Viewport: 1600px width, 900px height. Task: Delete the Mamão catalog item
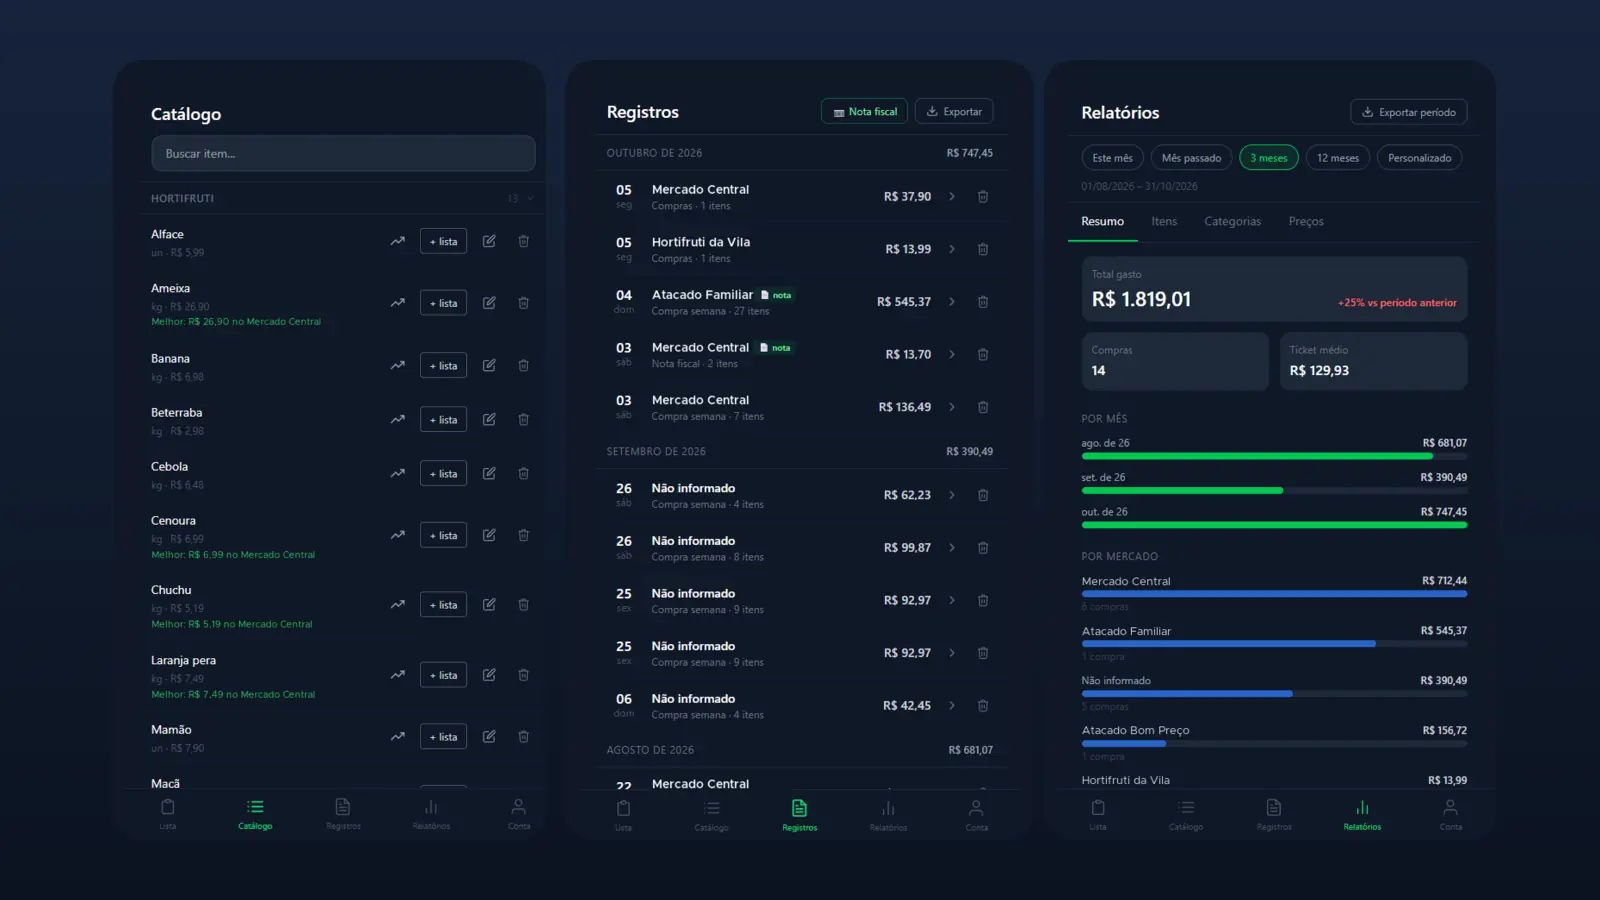523,737
